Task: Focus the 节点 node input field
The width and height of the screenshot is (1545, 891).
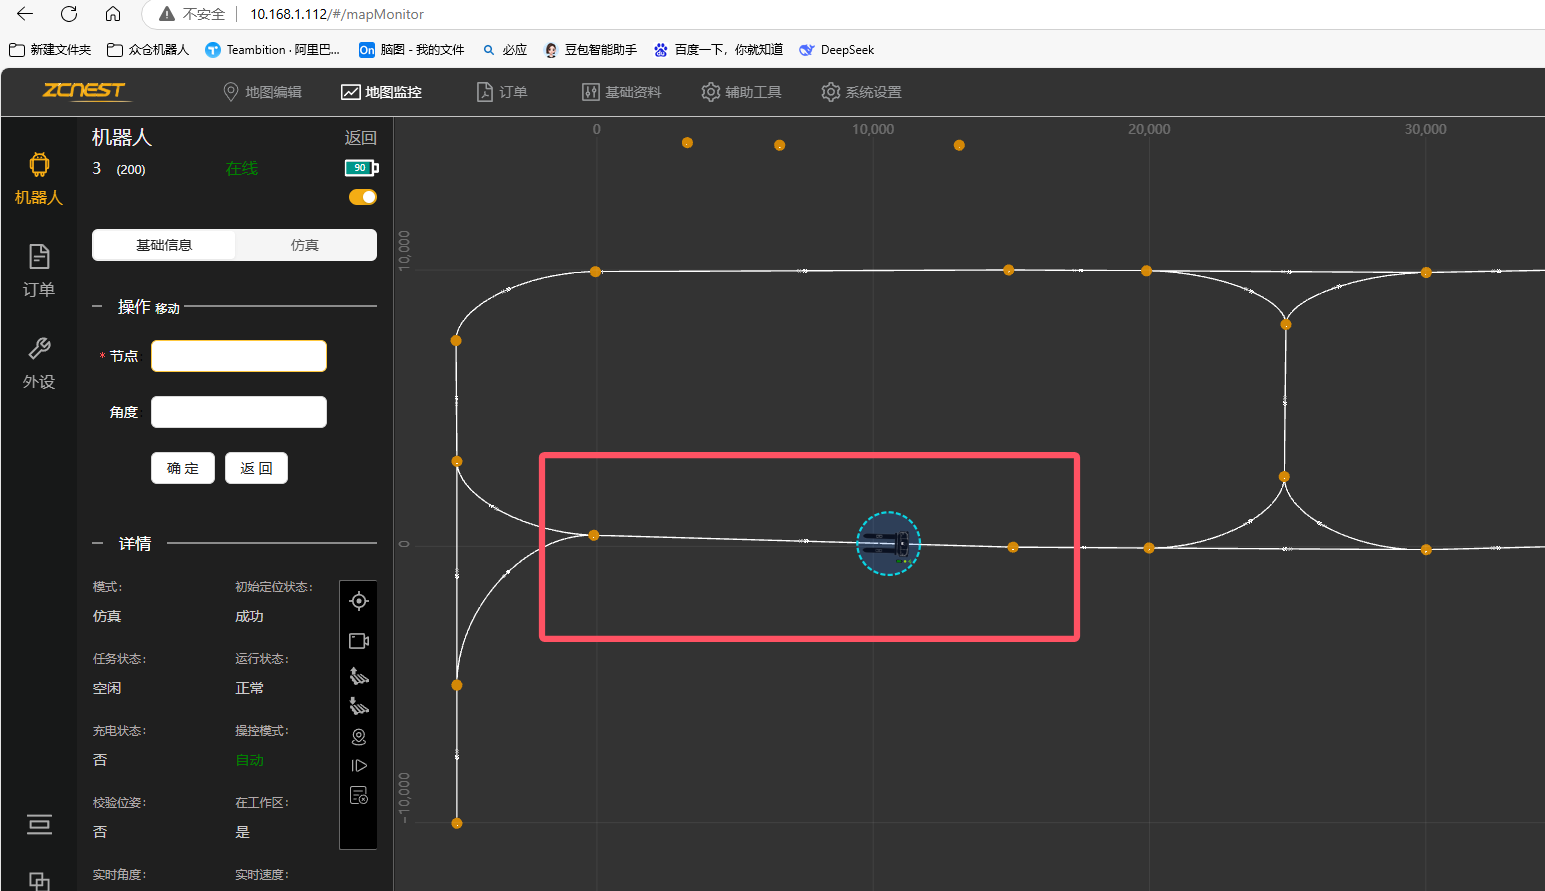Action: pos(239,356)
